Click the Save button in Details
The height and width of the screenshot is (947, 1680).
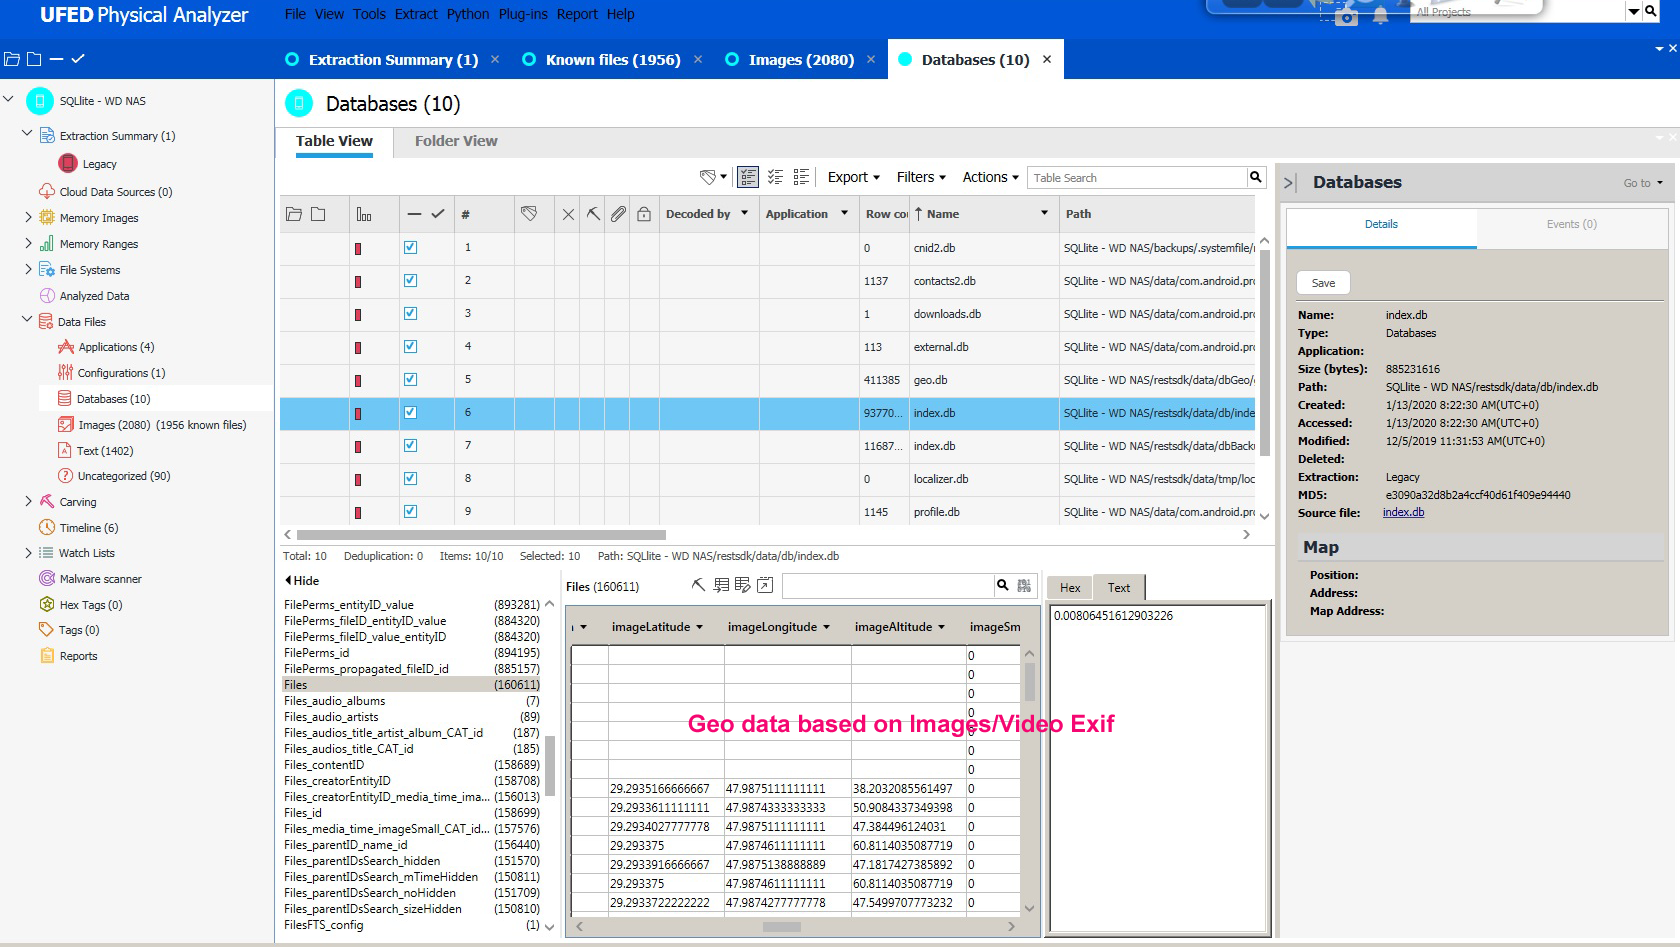[1323, 283]
